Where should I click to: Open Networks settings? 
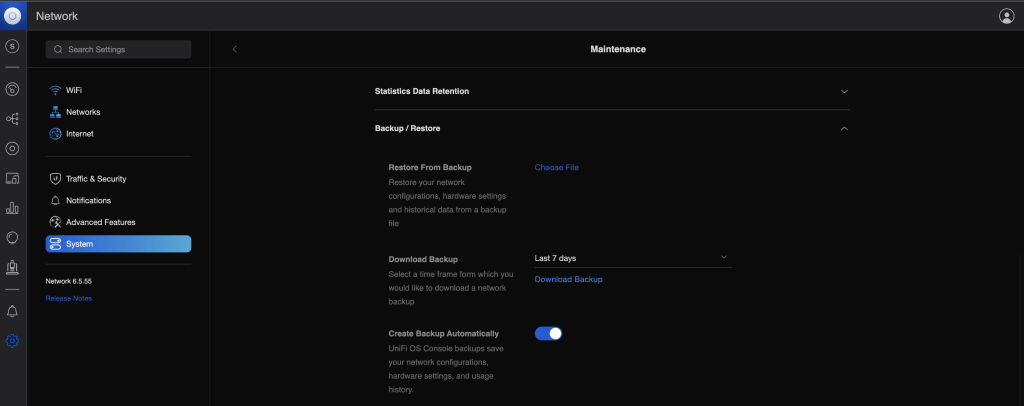[82, 112]
